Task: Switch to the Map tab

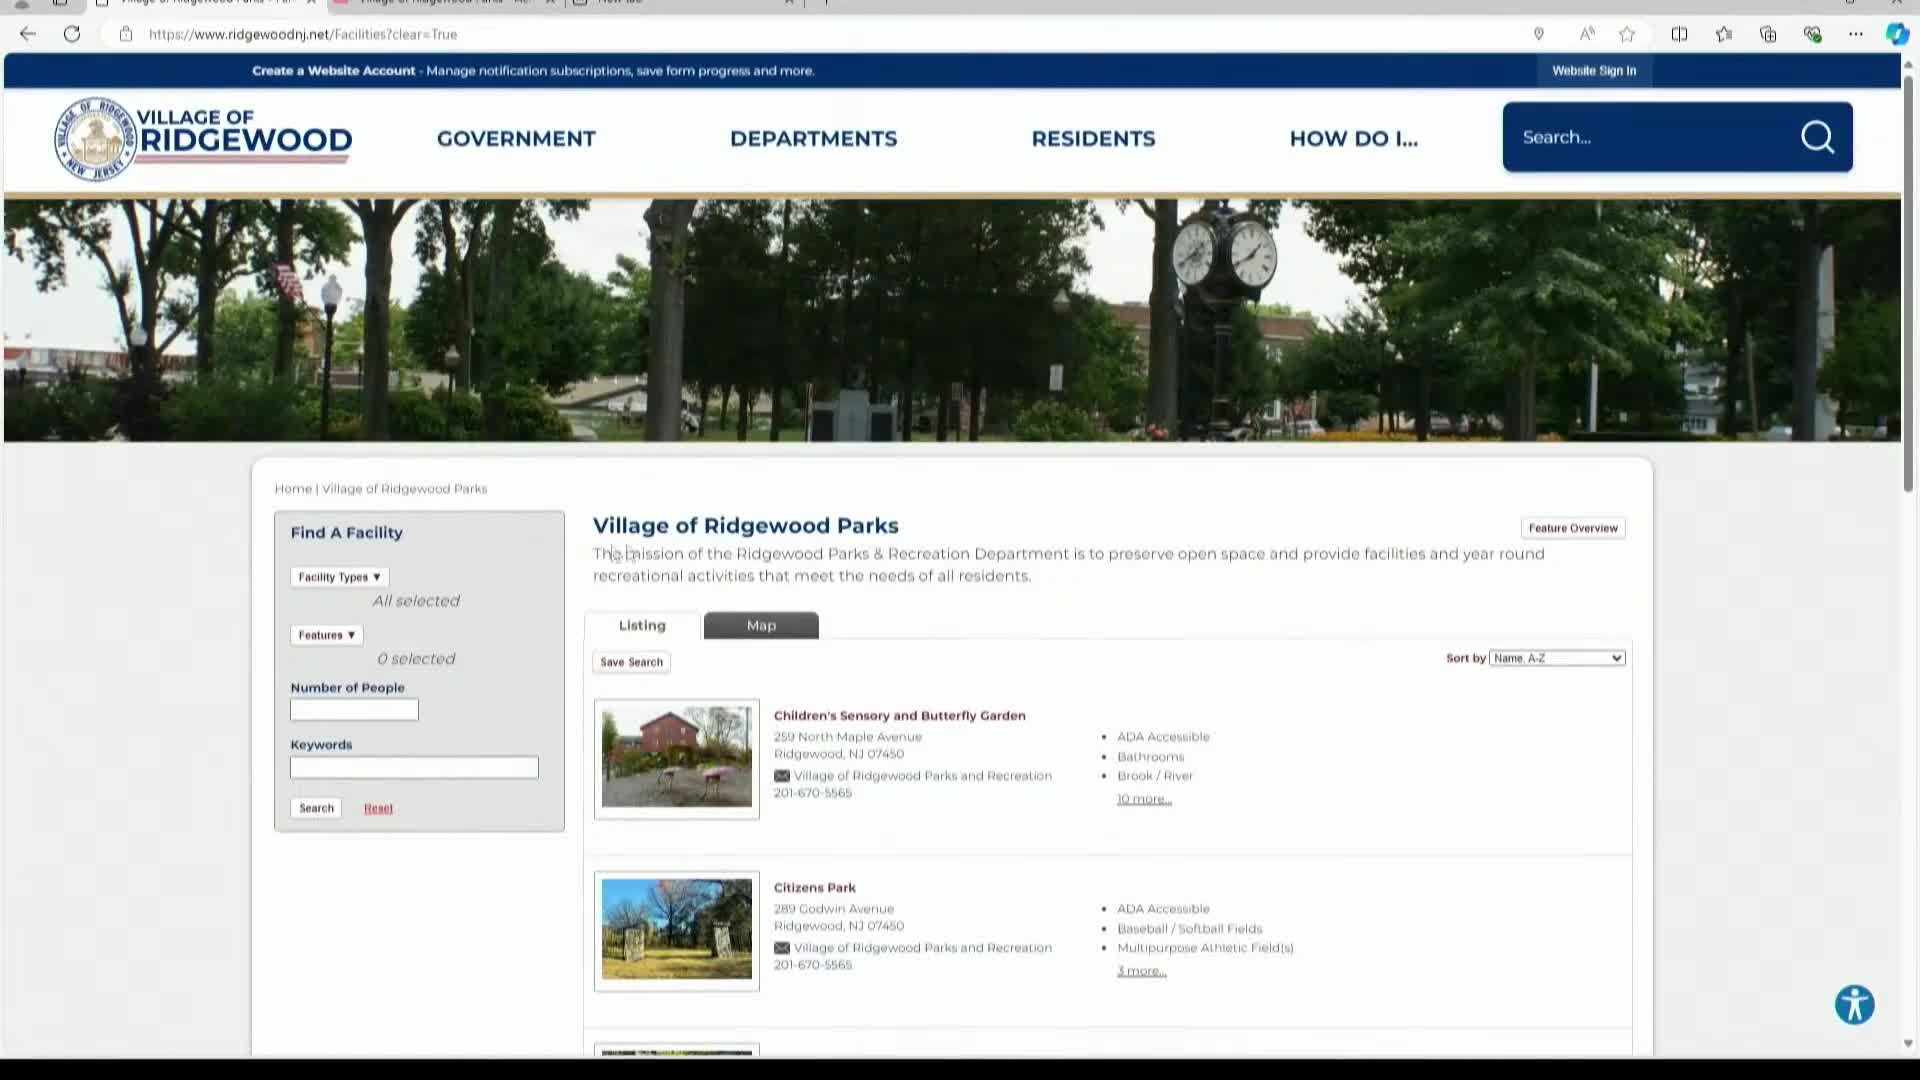Action: tap(761, 625)
